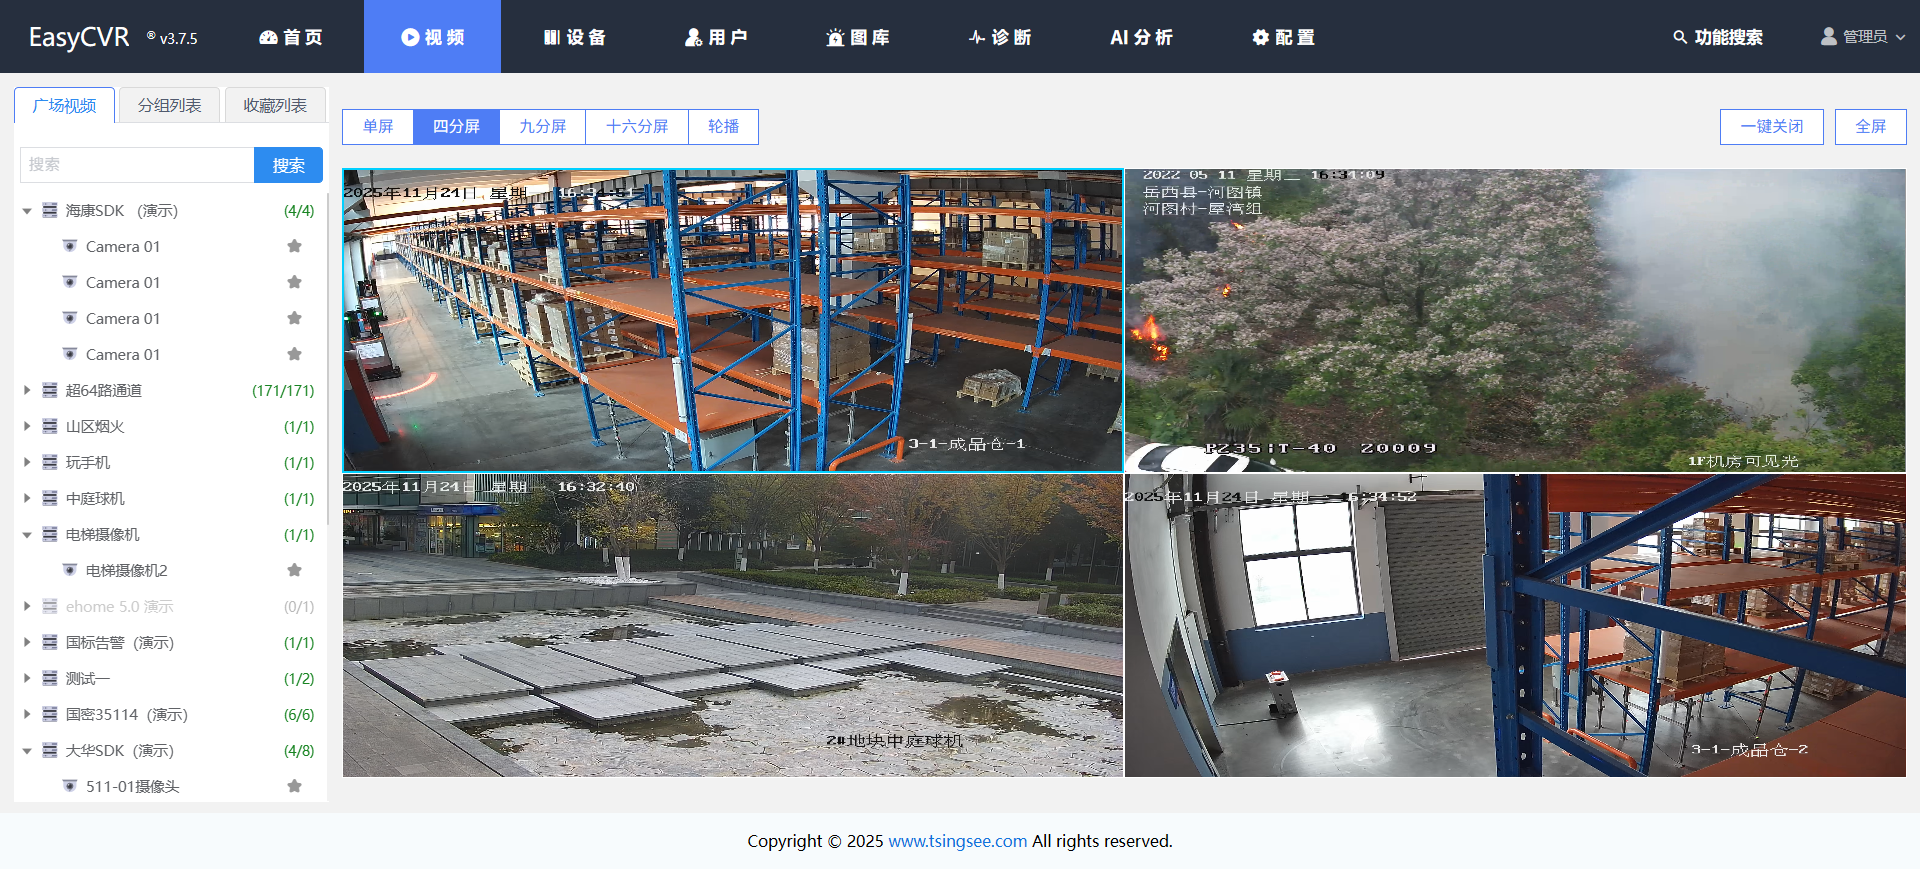Click the camera icon beside 电梯摄像机2
1920x869 pixels.
pos(70,570)
